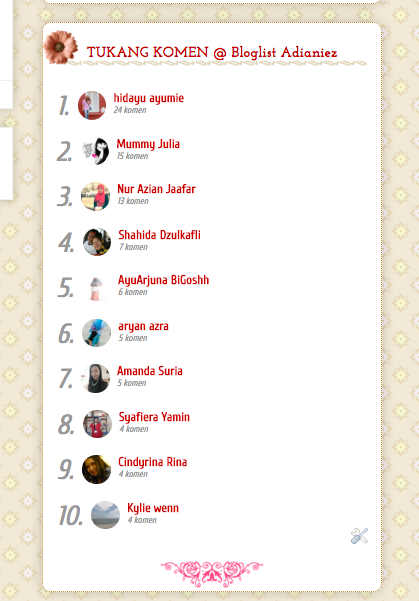Click the wrench and screwdriver edit widget icon

[359, 535]
